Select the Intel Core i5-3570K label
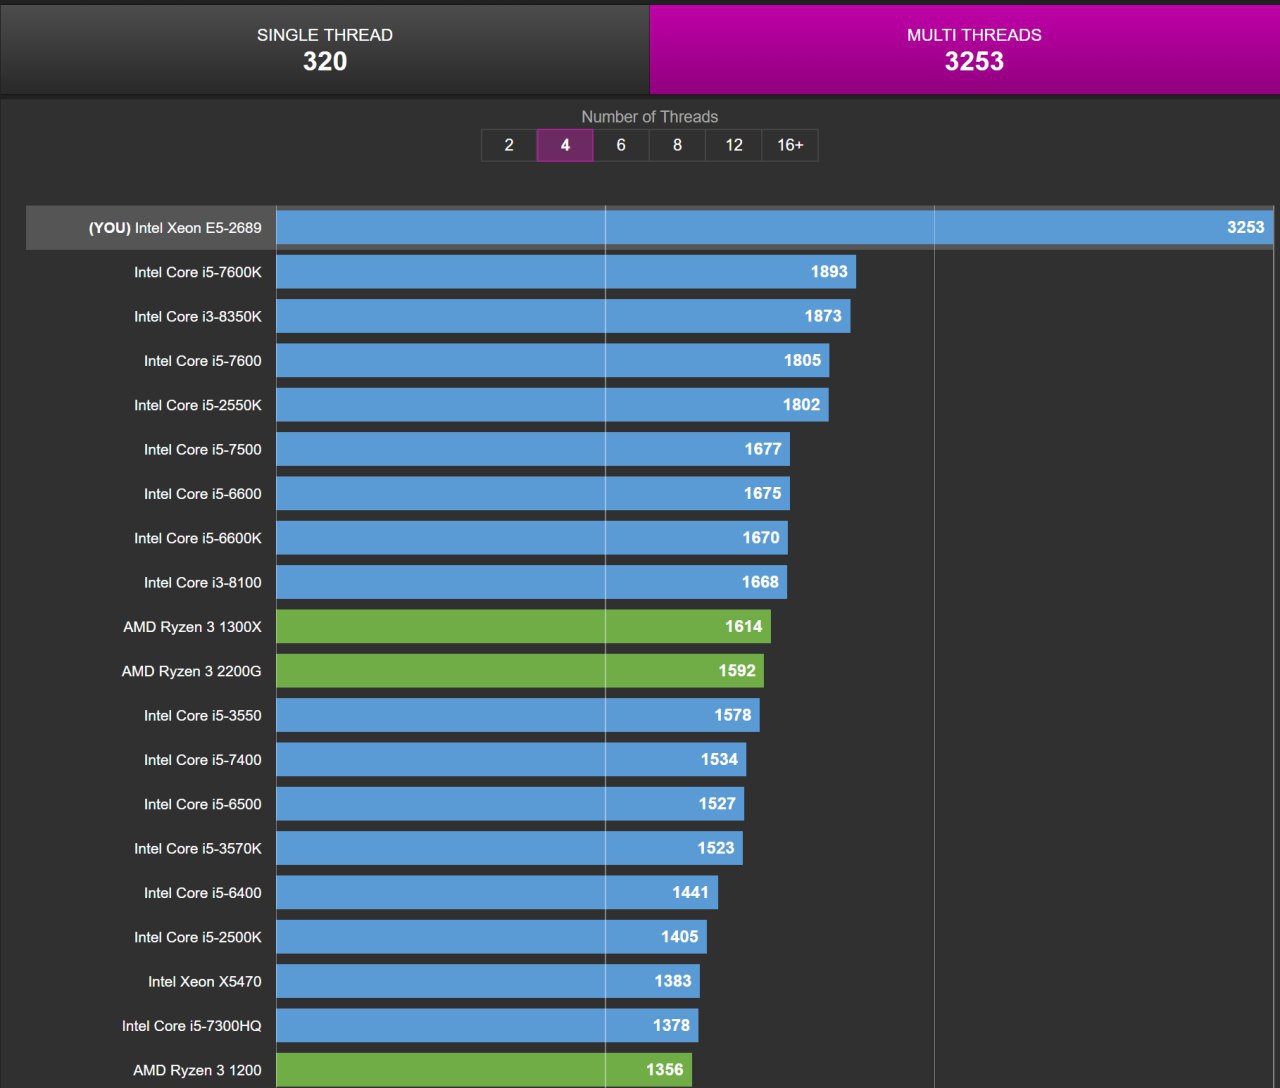Image resolution: width=1280 pixels, height=1088 pixels. click(198, 848)
